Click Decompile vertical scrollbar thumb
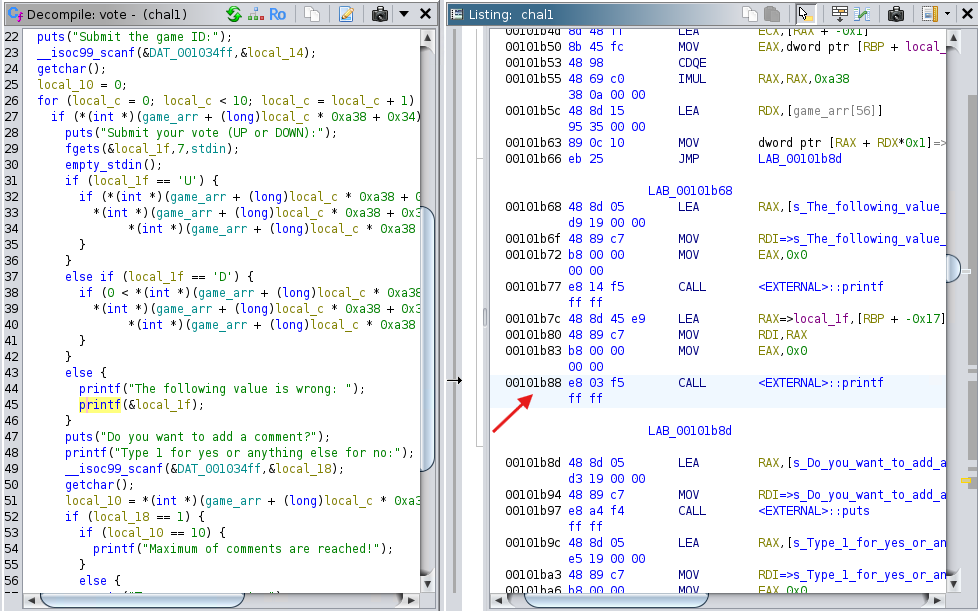This screenshot has height=611, width=978. click(x=428, y=340)
